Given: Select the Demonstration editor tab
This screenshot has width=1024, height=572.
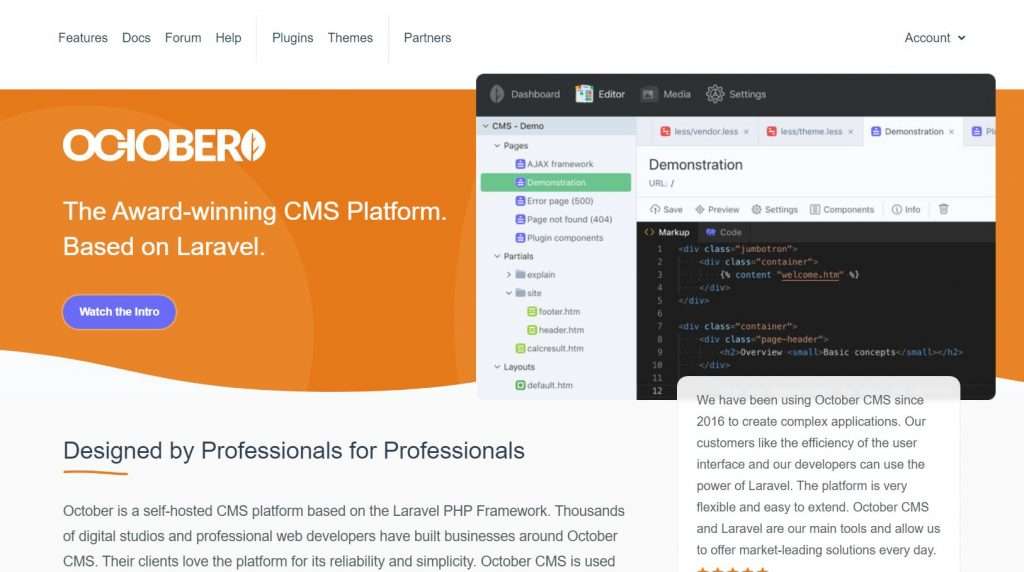Looking at the screenshot, I should point(914,131).
